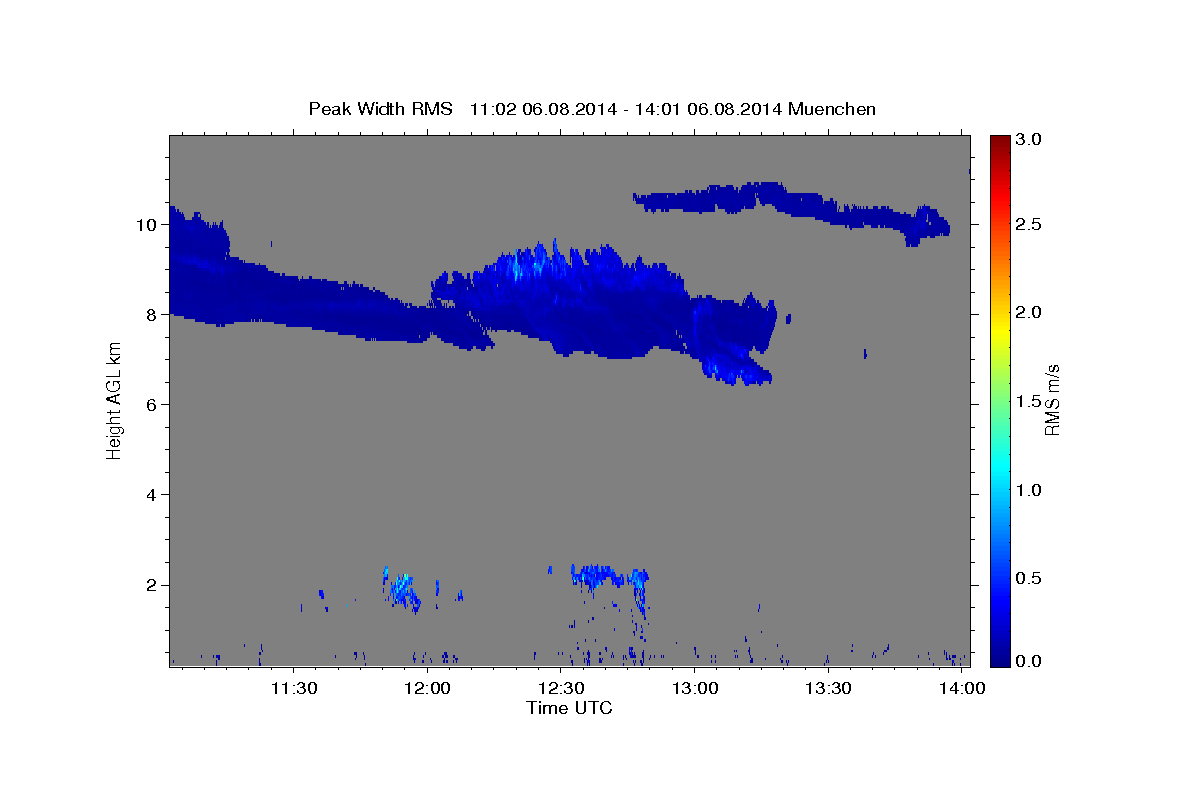Click the height tick label 2

(x=152, y=584)
